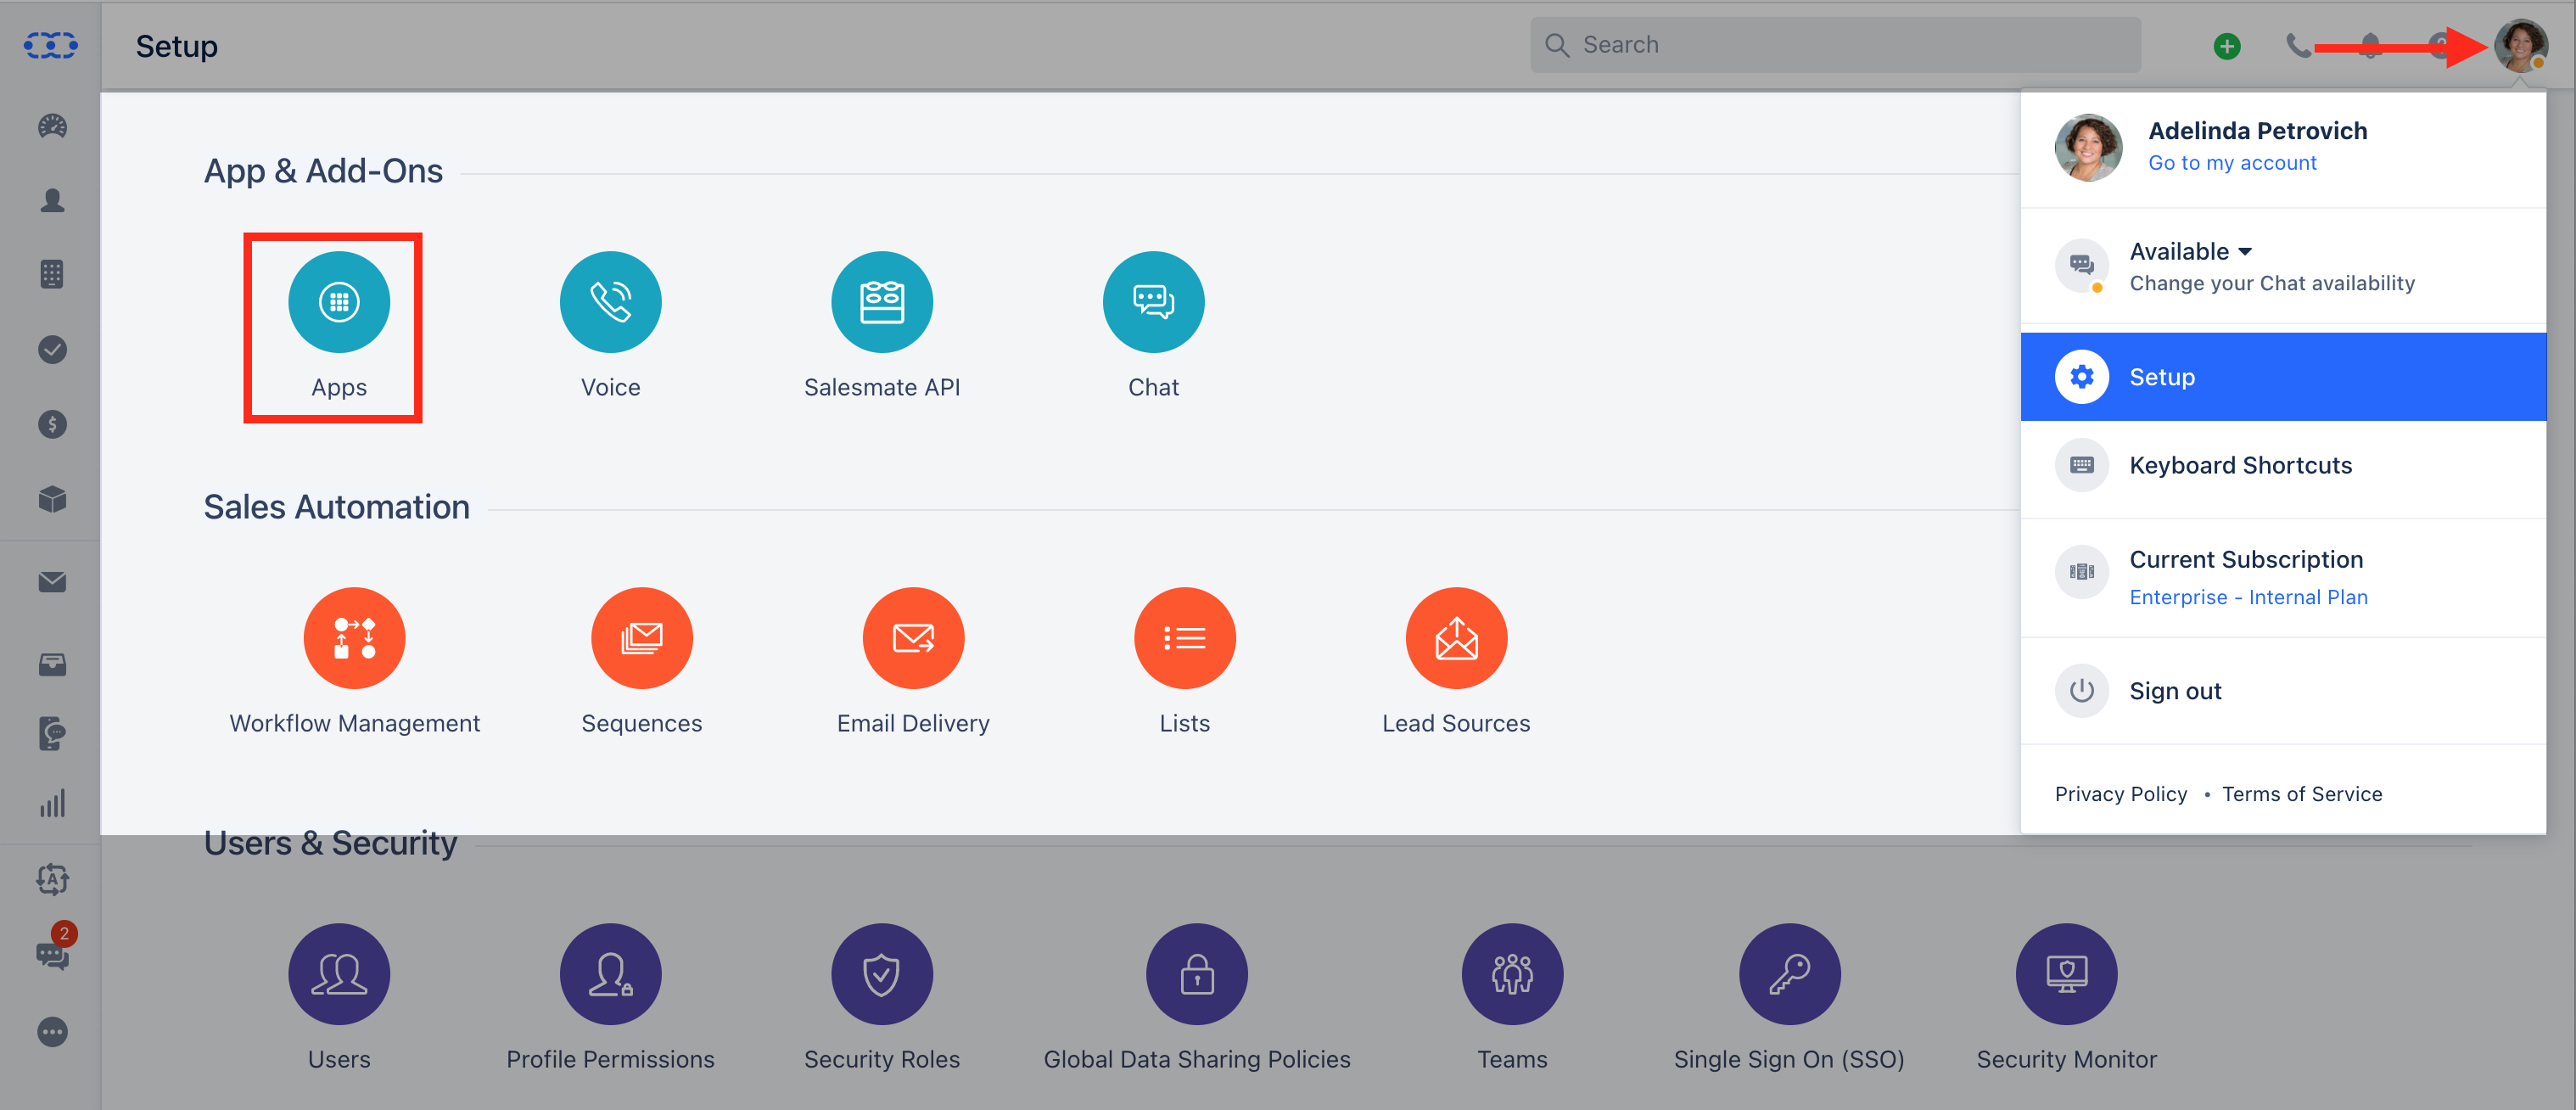Open Security Monitor
This screenshot has width=2576, height=1110.
pos(2066,974)
